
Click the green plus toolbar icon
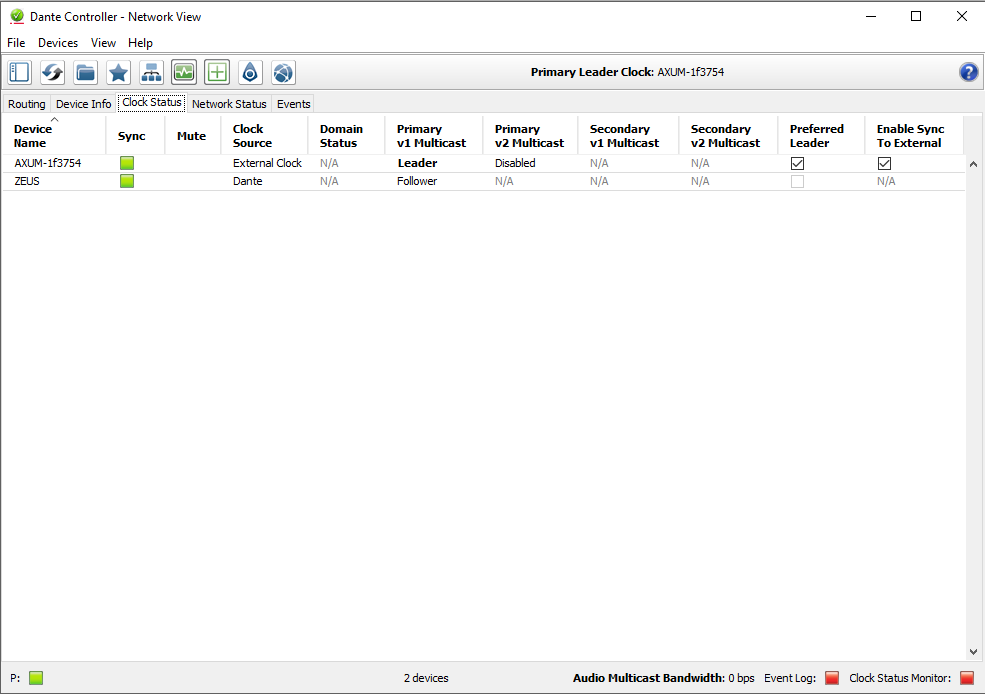tap(217, 72)
